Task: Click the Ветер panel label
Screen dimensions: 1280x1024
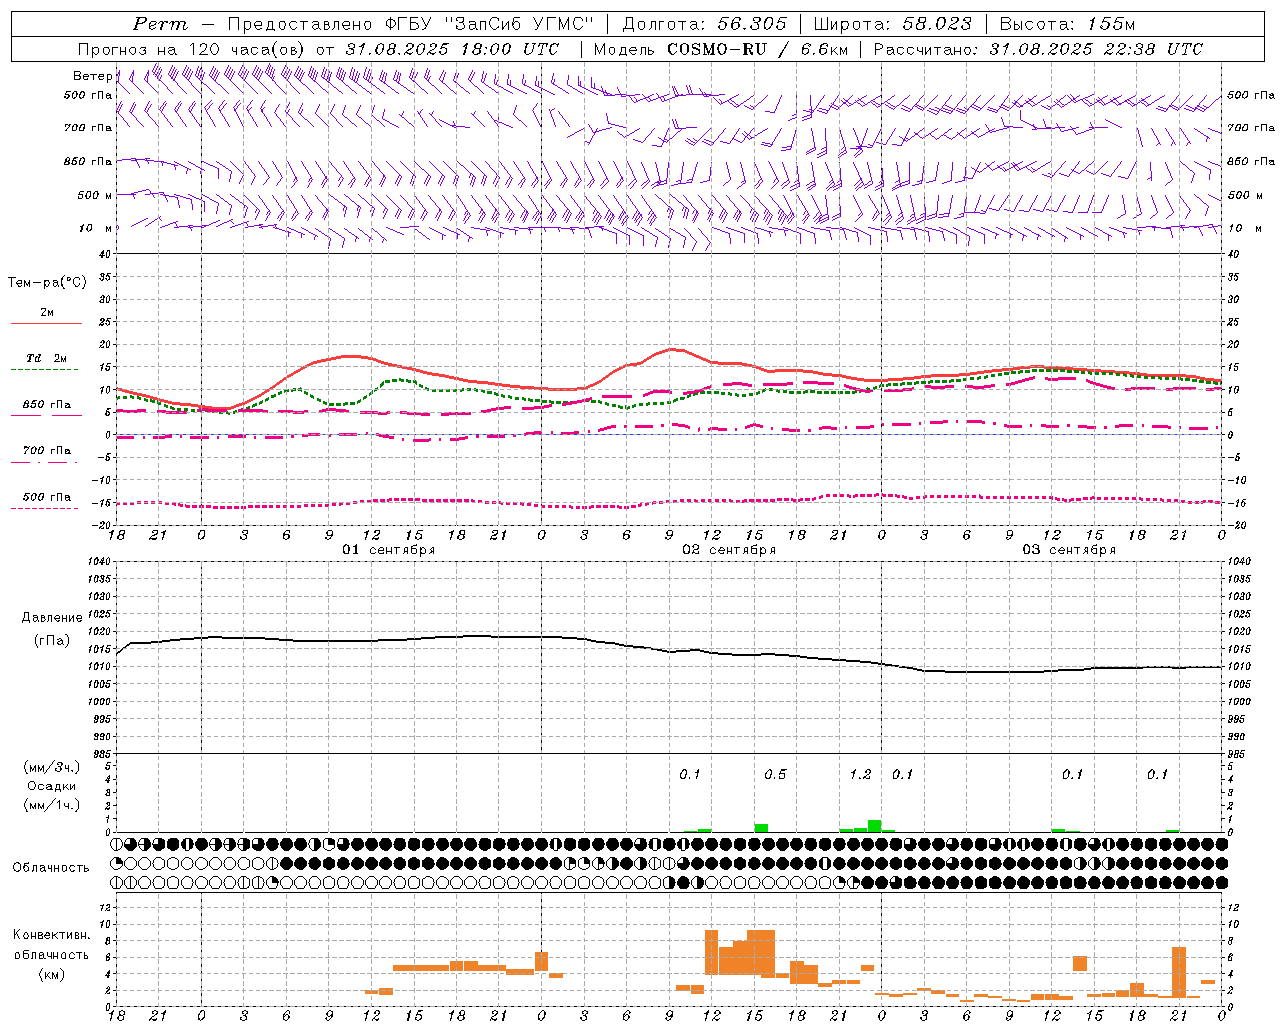Action: click(x=92, y=76)
